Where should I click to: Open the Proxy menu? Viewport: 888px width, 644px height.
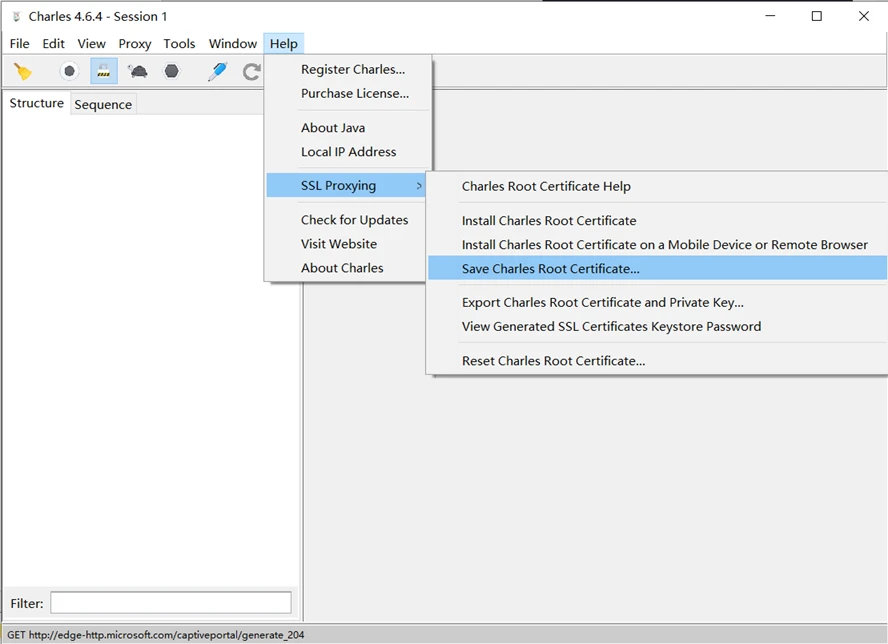coord(135,44)
